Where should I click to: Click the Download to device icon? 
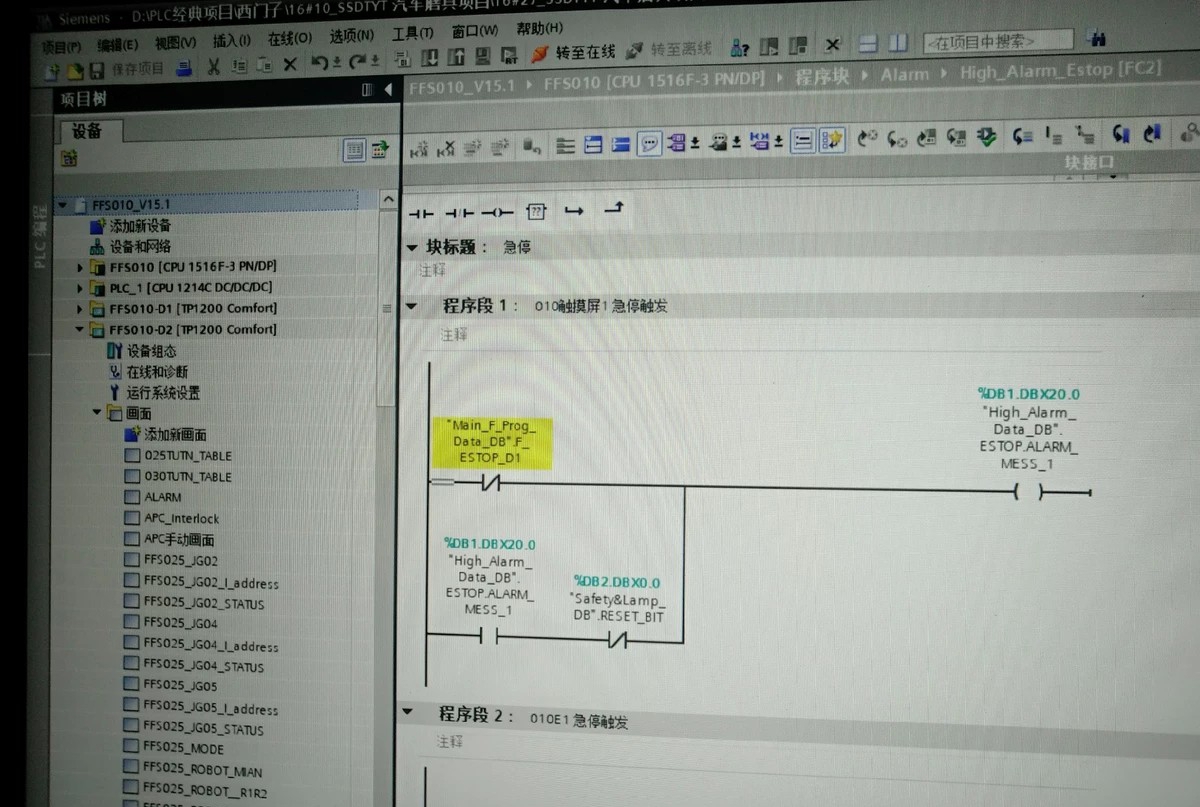(x=429, y=57)
